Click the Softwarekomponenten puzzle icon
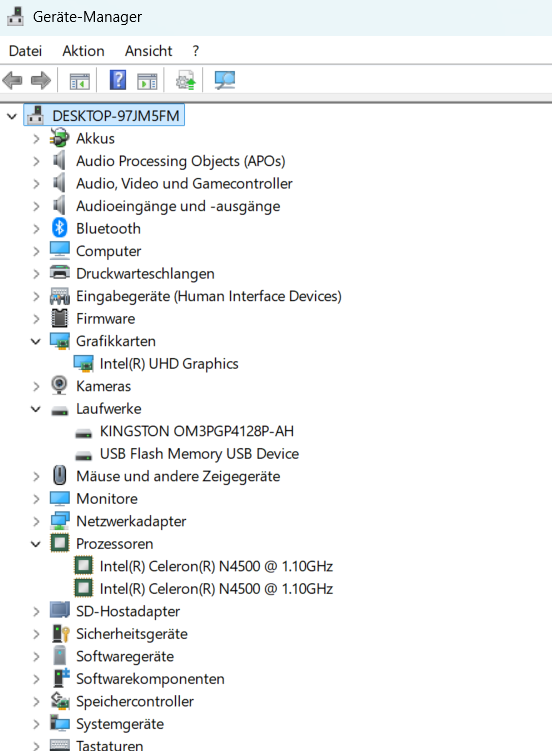This screenshot has width=552, height=751. [60, 678]
